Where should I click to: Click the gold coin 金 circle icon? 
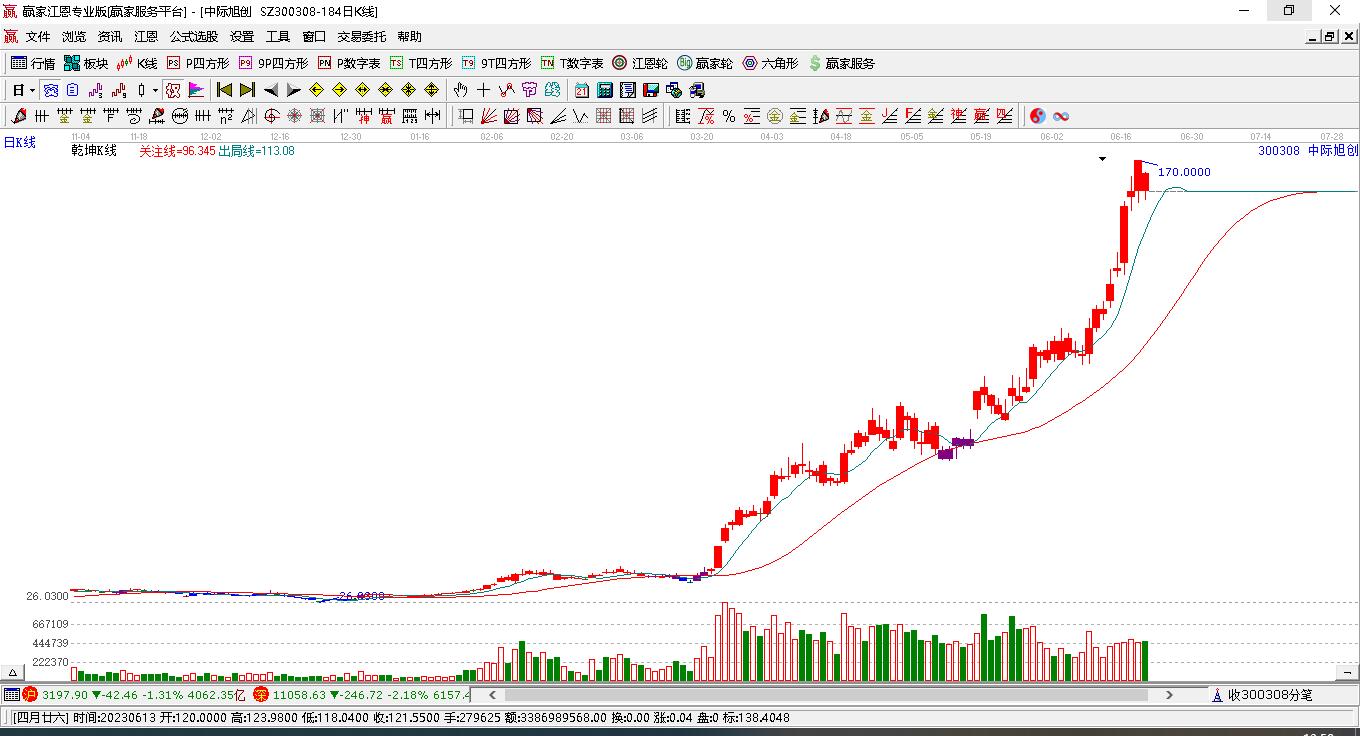[775, 116]
